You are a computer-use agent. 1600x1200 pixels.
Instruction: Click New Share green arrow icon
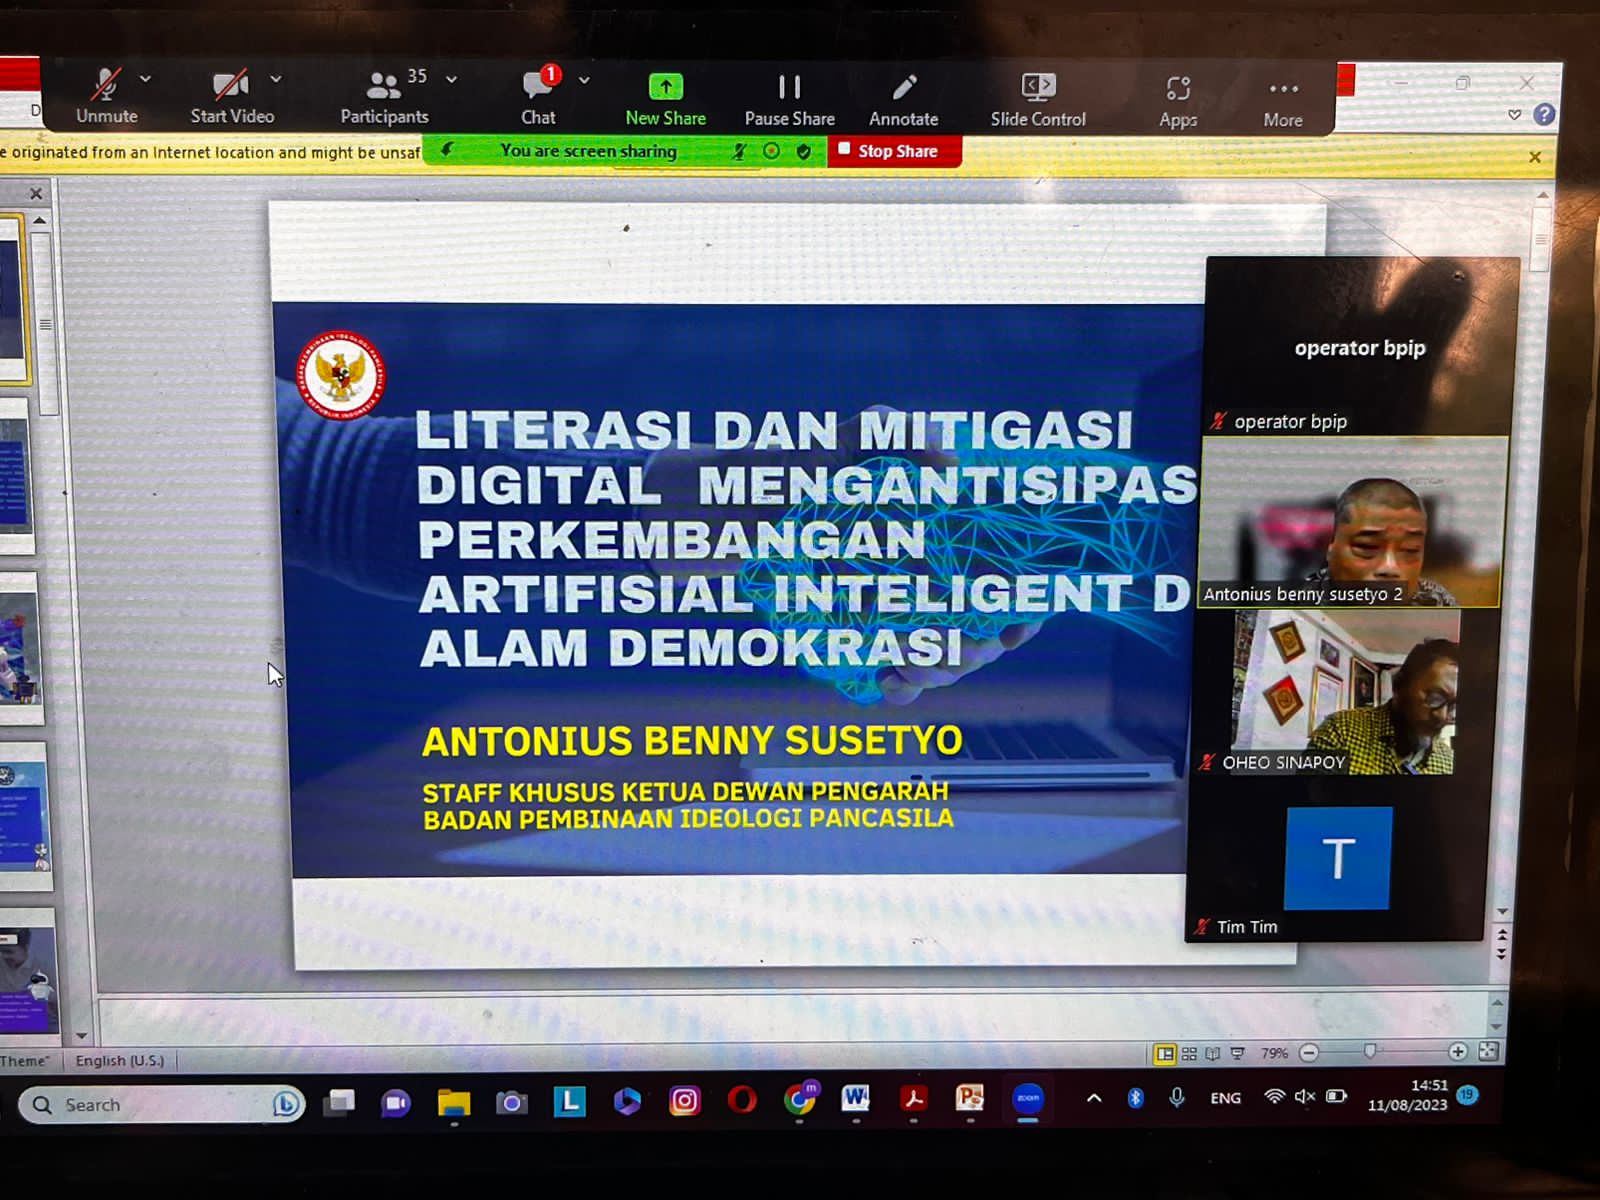pyautogui.click(x=665, y=87)
